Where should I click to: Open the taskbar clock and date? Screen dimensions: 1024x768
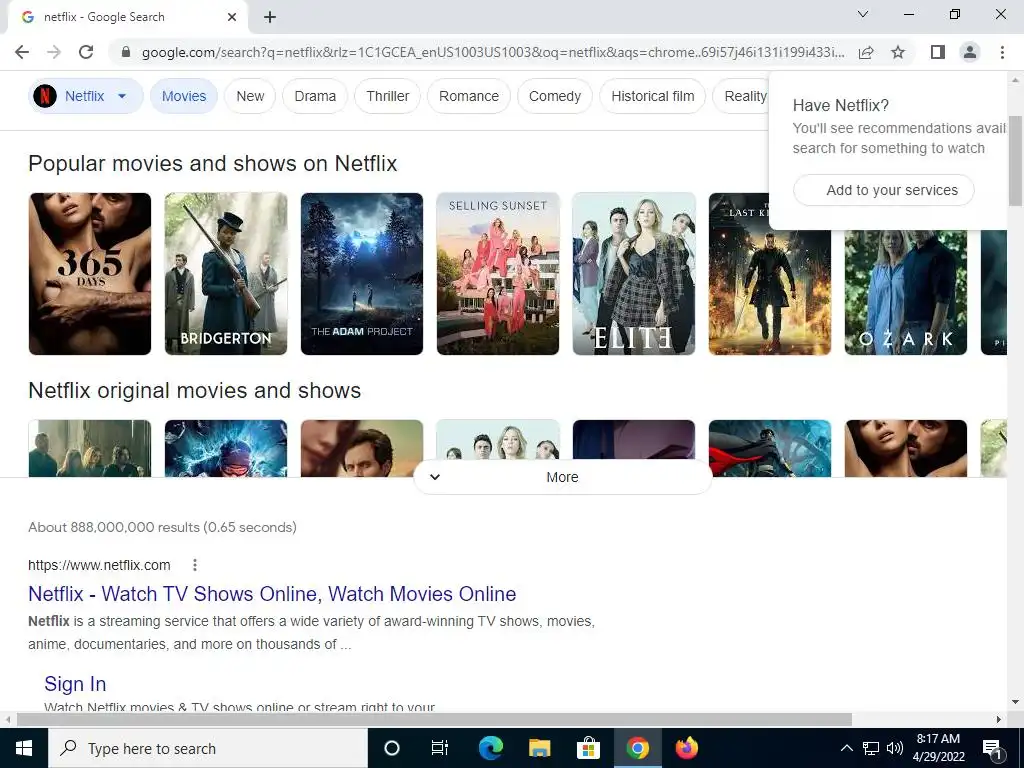coord(938,748)
